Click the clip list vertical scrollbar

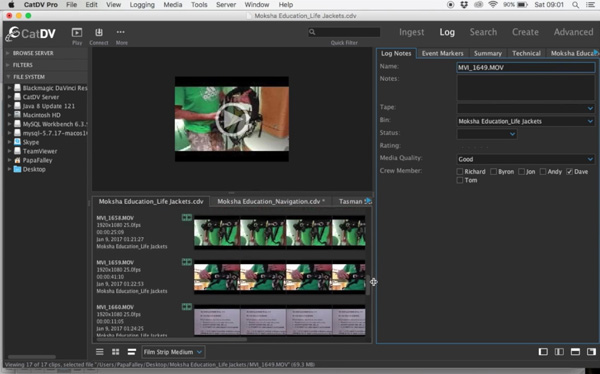coord(368,285)
